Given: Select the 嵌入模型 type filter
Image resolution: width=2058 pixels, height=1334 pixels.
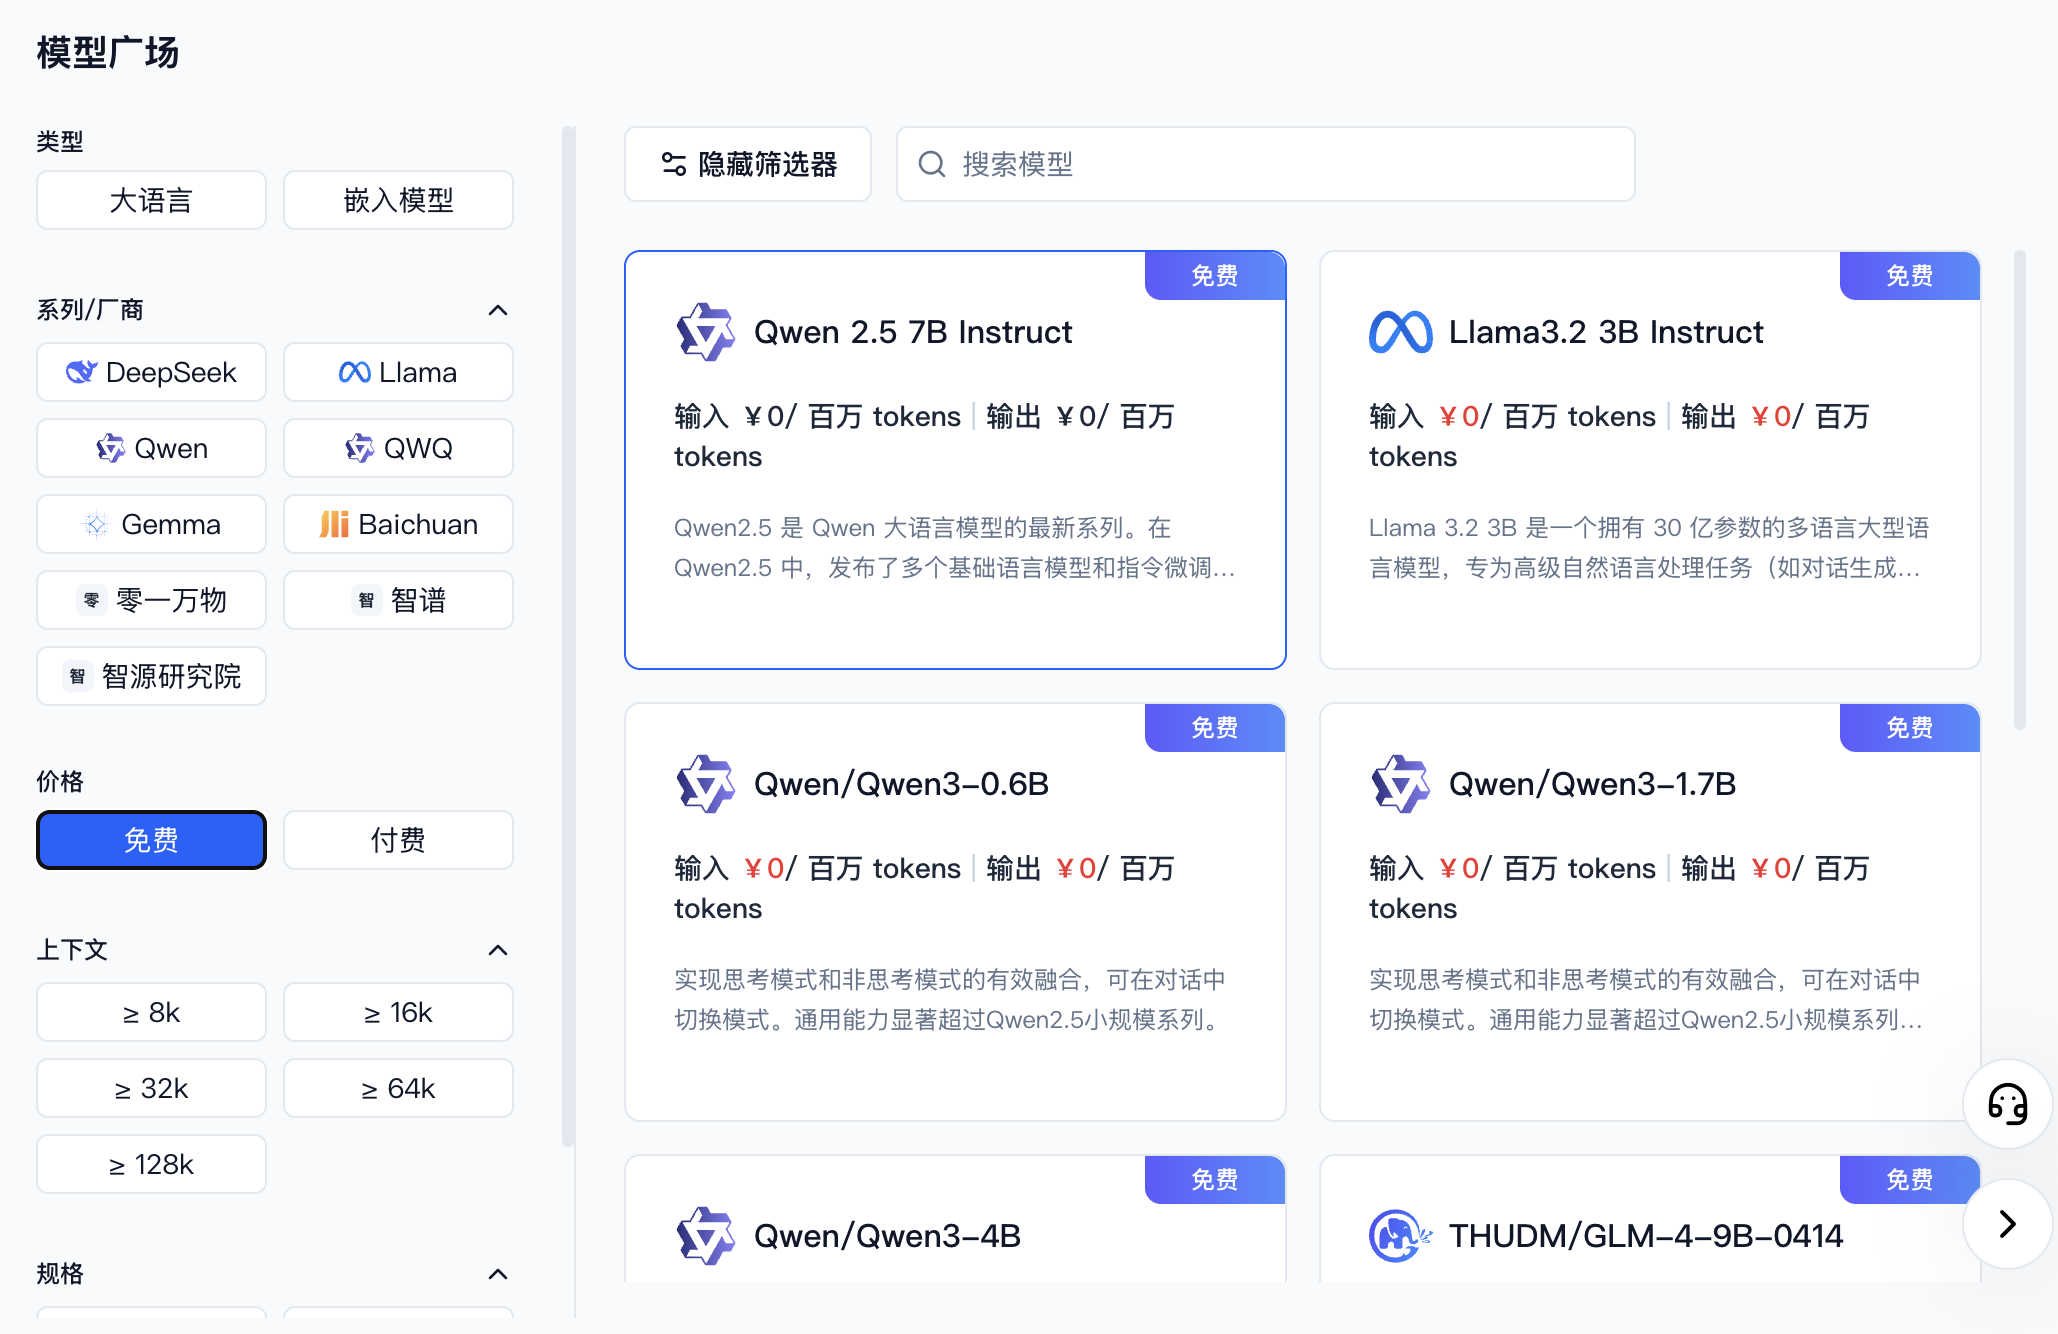Looking at the screenshot, I should [398, 200].
